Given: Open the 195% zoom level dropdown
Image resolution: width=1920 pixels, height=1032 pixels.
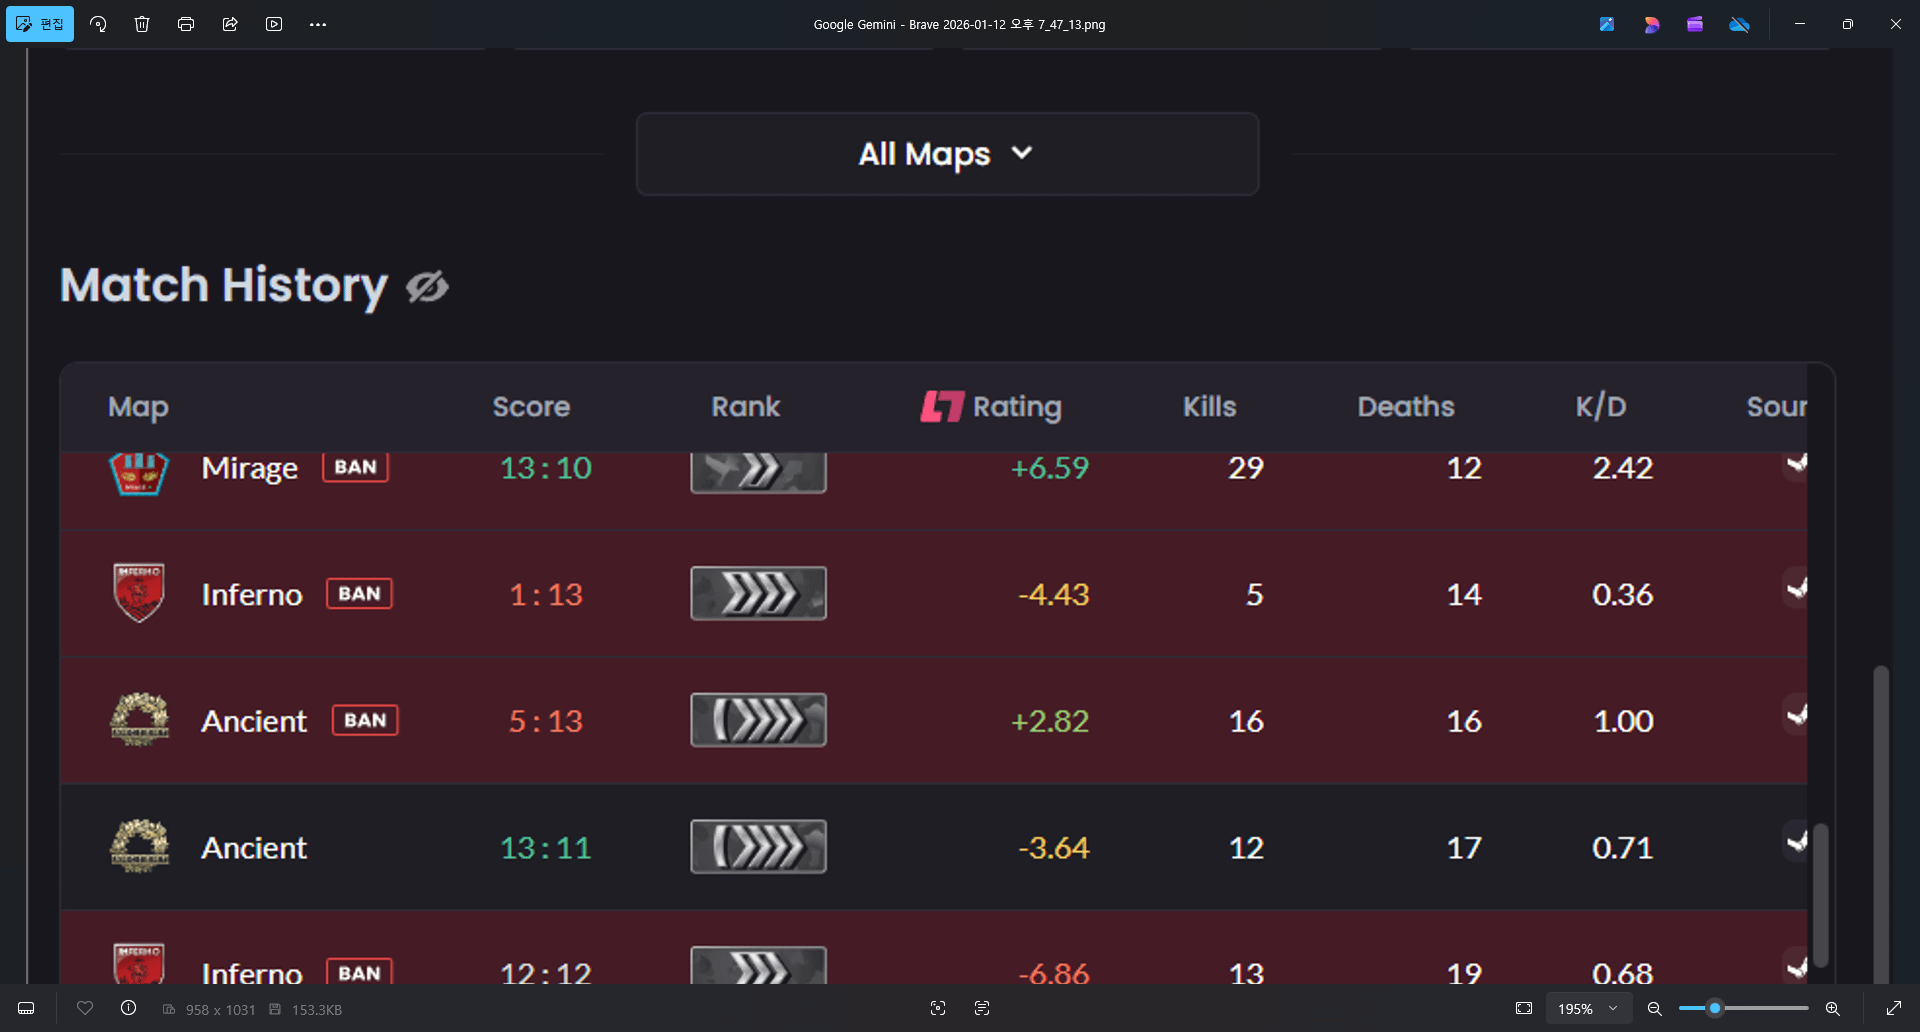Looking at the screenshot, I should pyautogui.click(x=1587, y=1008).
